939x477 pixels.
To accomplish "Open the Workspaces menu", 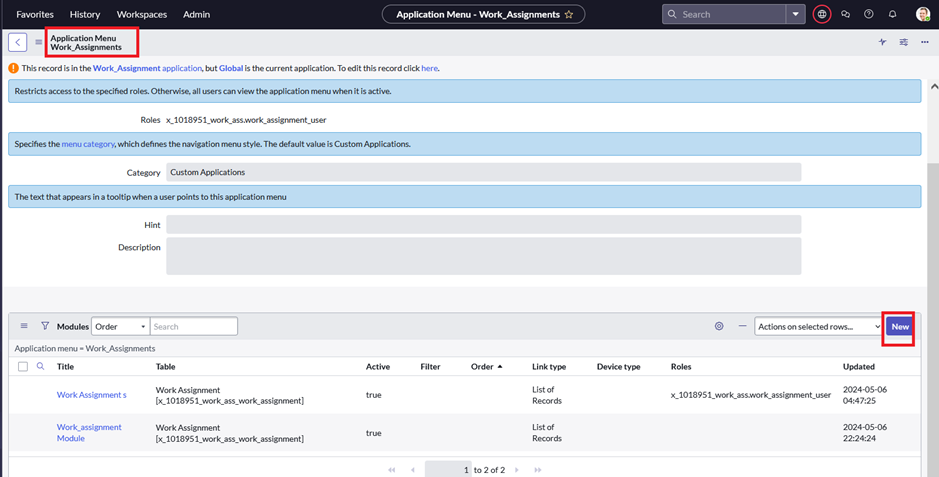I will tap(142, 14).
